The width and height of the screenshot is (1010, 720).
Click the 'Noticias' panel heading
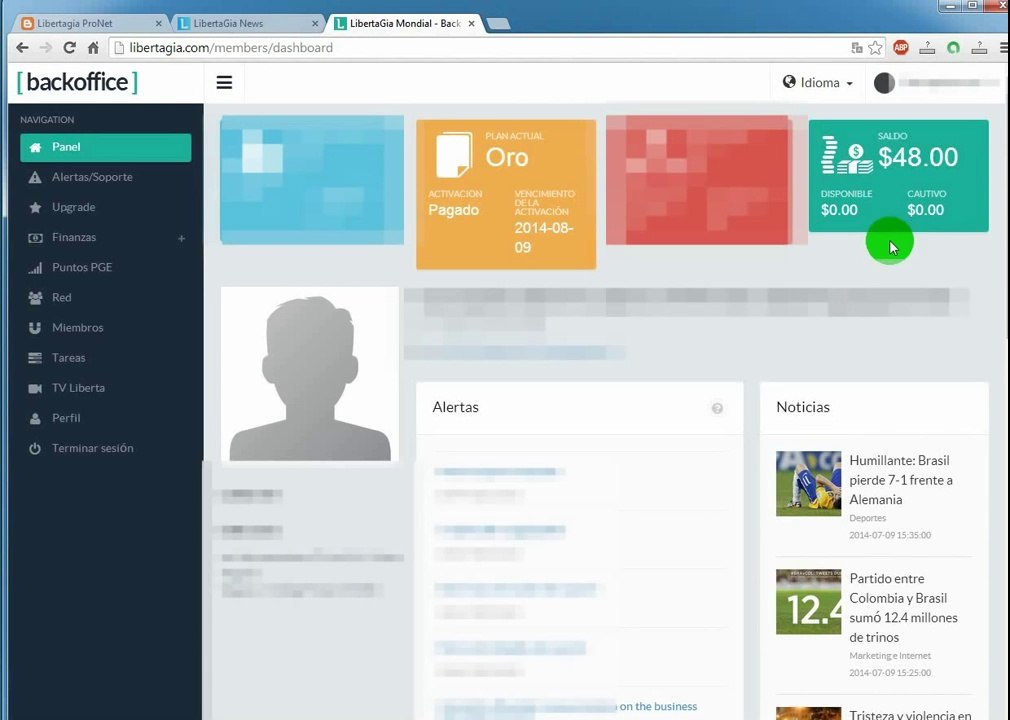click(x=803, y=407)
